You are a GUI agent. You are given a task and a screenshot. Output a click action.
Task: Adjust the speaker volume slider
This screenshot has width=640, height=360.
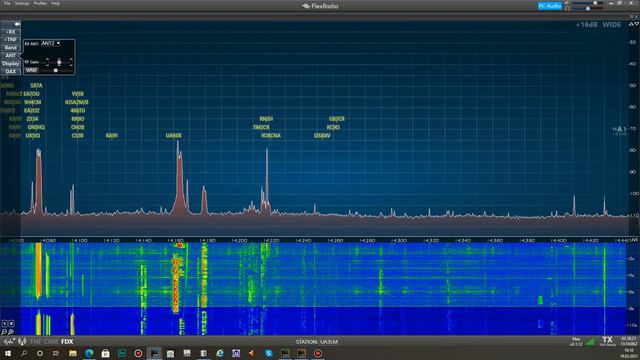pos(588,3)
